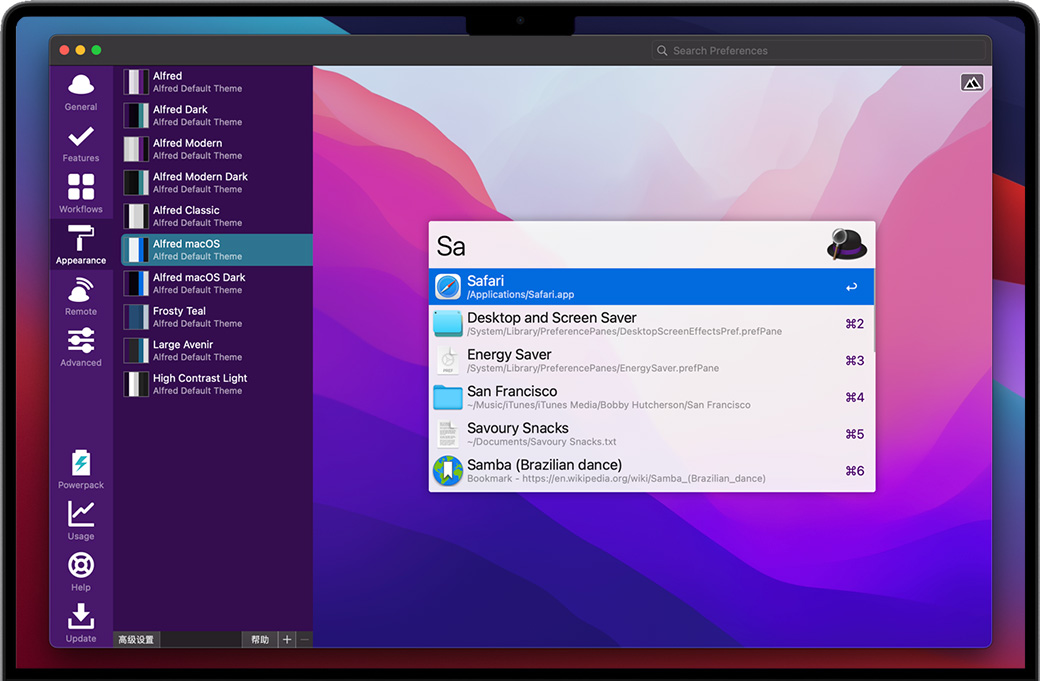This screenshot has height=681, width=1040.
Task: Select the Appearance paint roller icon
Action: tap(81, 239)
